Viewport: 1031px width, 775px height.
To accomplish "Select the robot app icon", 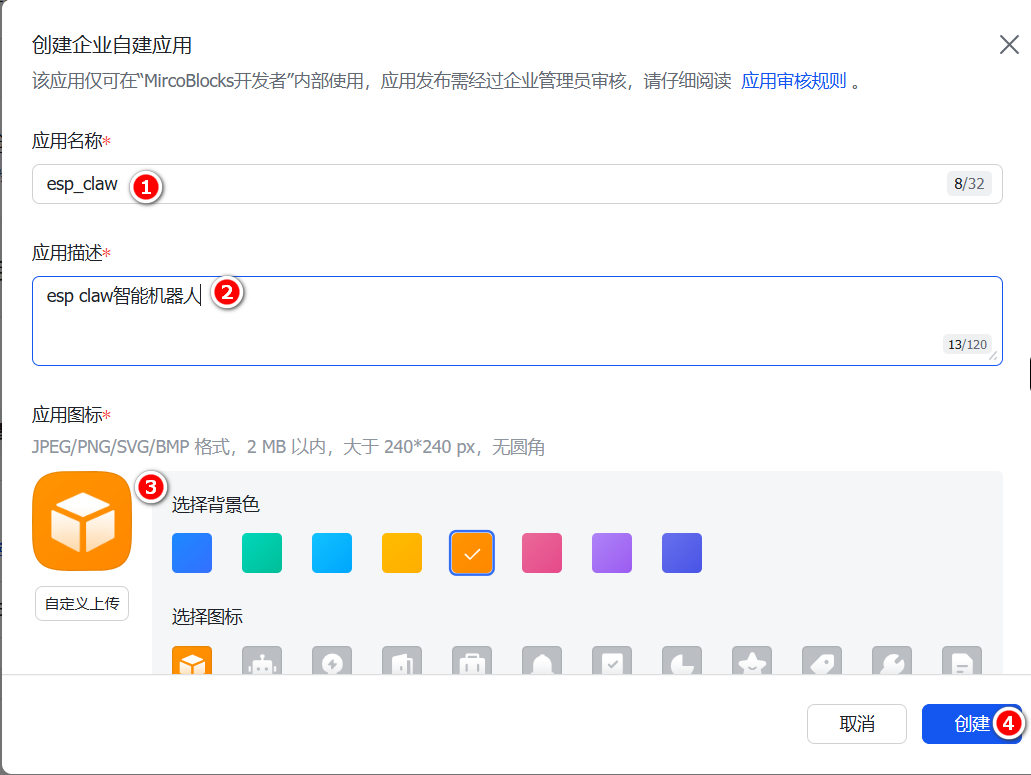I will (x=262, y=660).
